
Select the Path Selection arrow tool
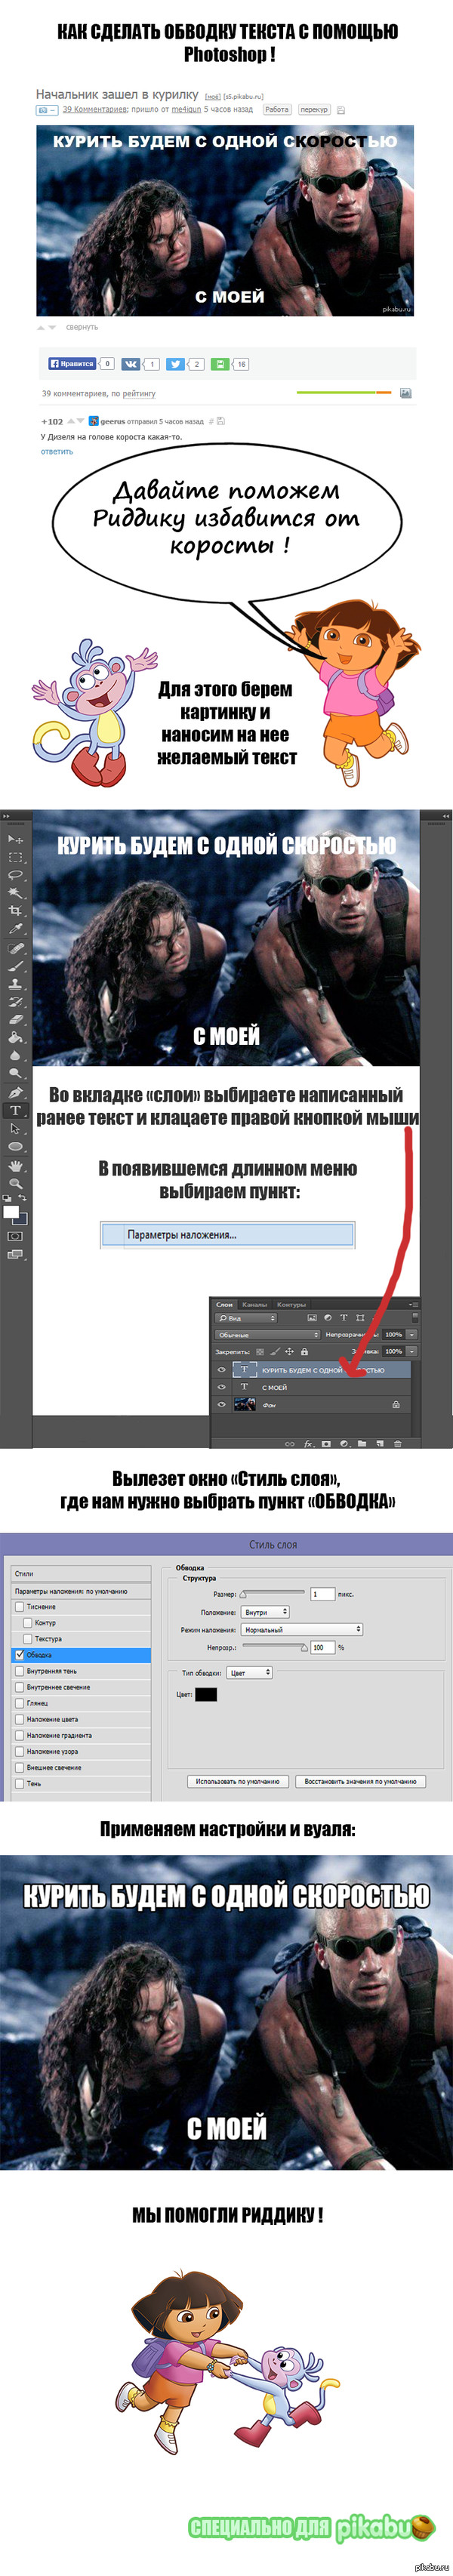15,1128
